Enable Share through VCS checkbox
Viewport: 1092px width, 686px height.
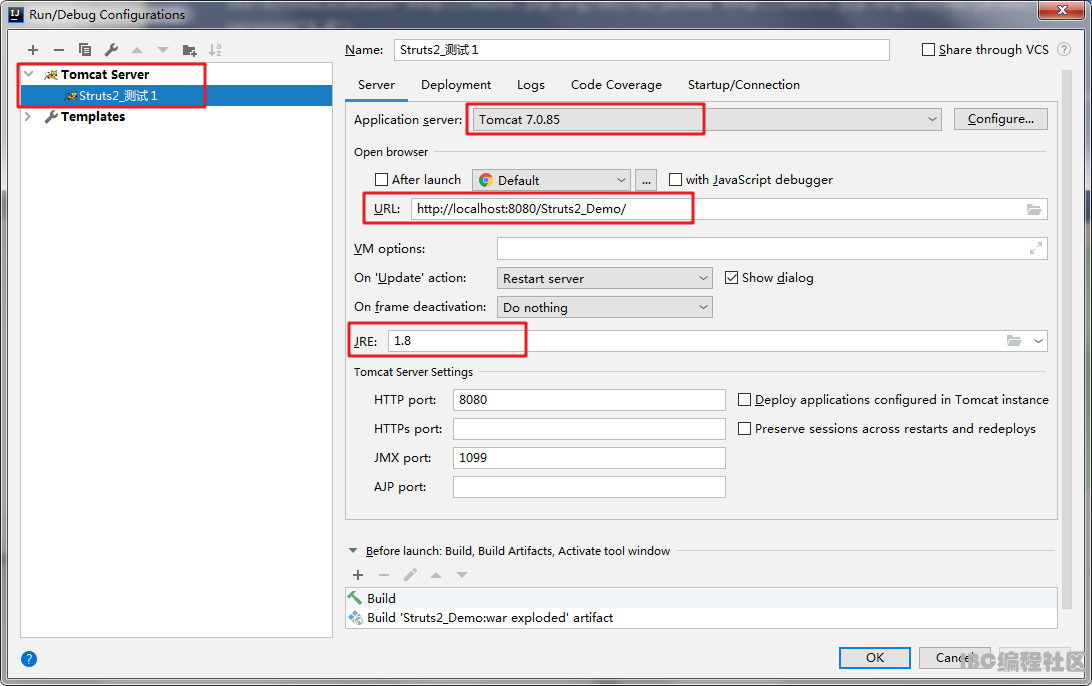928,49
